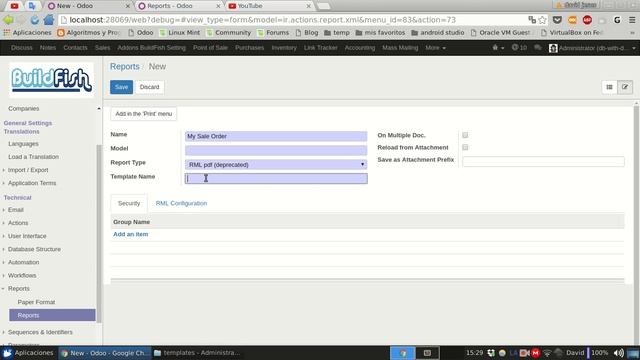Switch to the Reports - Odoo browser tab
This screenshot has width=640, height=360.
click(179, 6)
